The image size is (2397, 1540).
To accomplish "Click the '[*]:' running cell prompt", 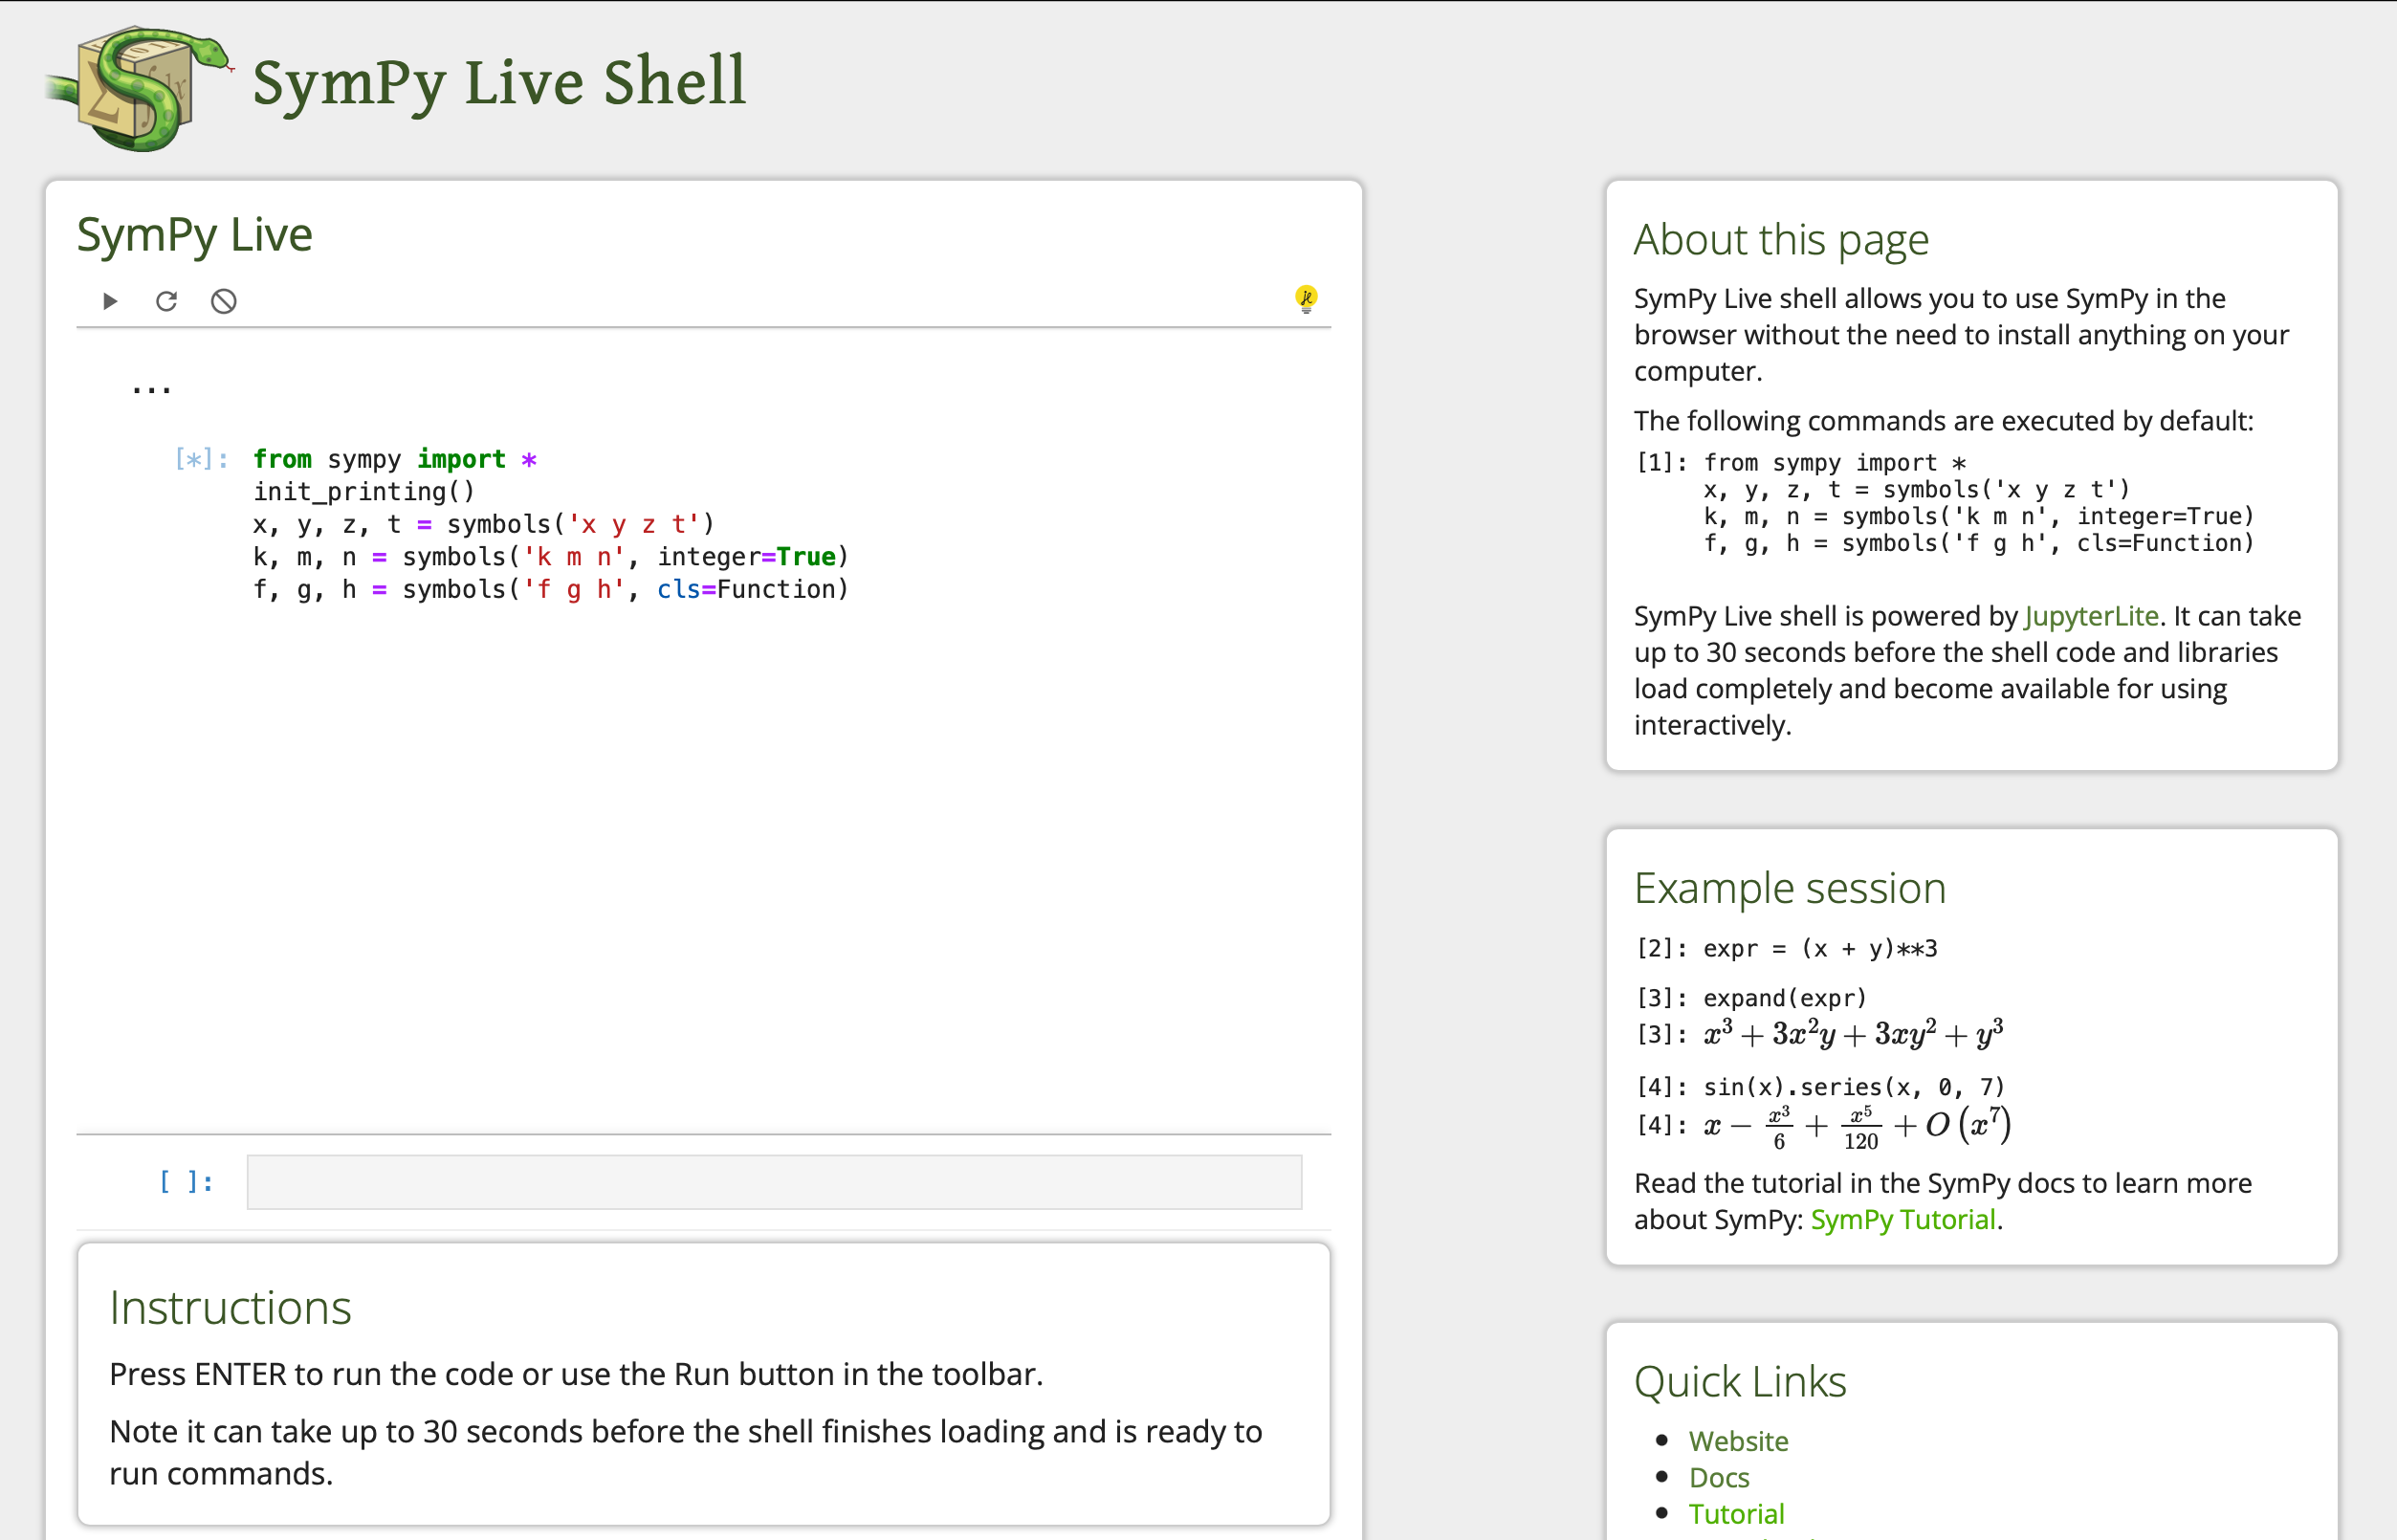I will tap(202, 459).
